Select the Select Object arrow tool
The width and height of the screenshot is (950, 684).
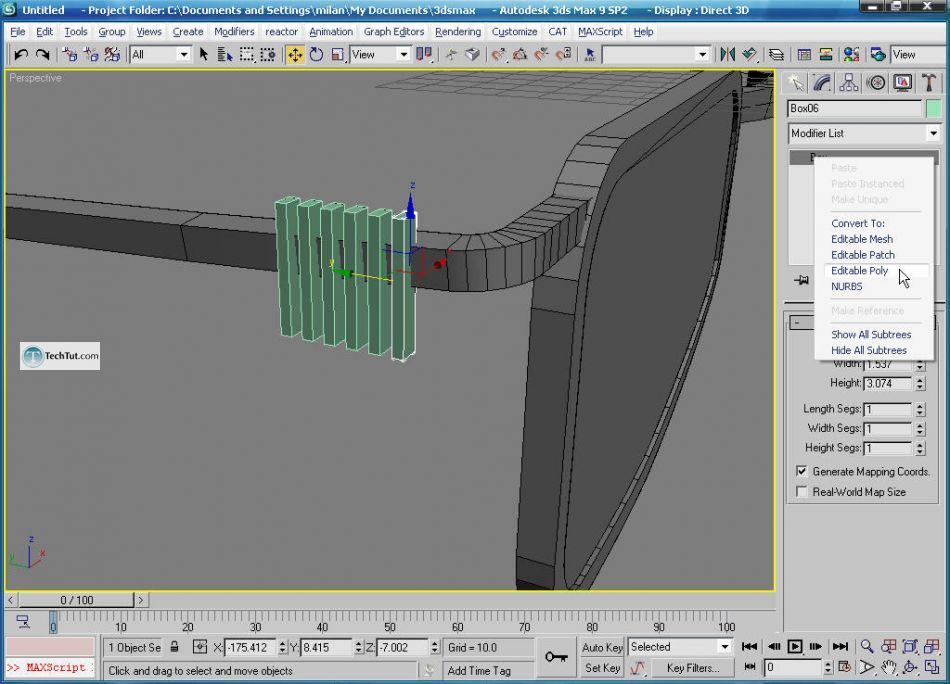[204, 55]
